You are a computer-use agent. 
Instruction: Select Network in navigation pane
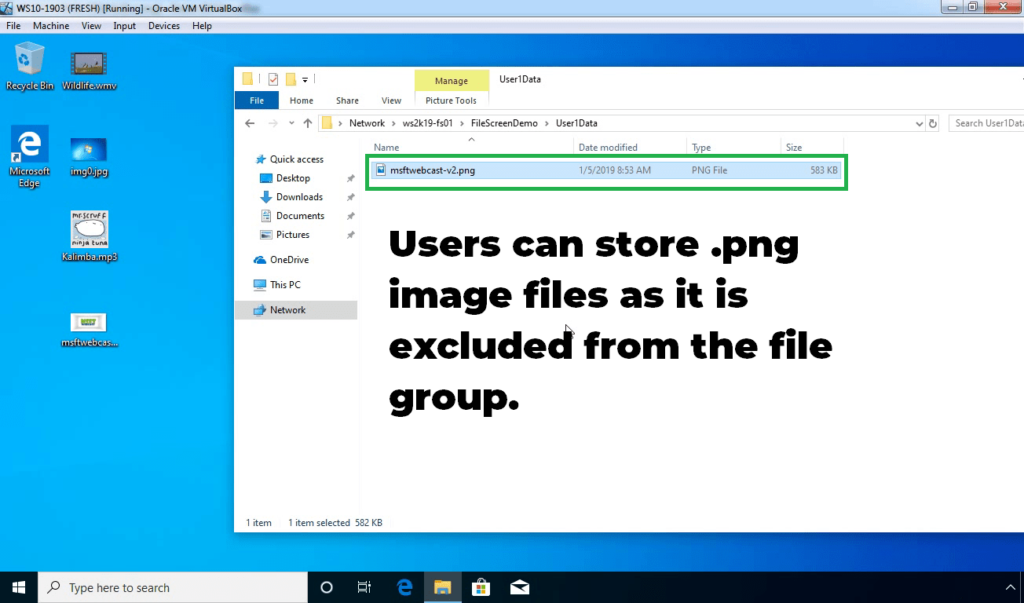296,310
